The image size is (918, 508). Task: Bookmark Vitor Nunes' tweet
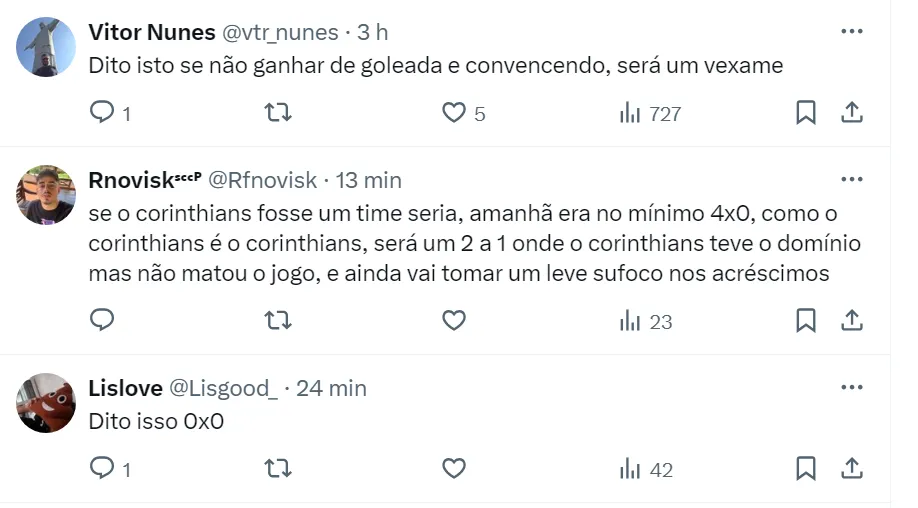pyautogui.click(x=805, y=113)
